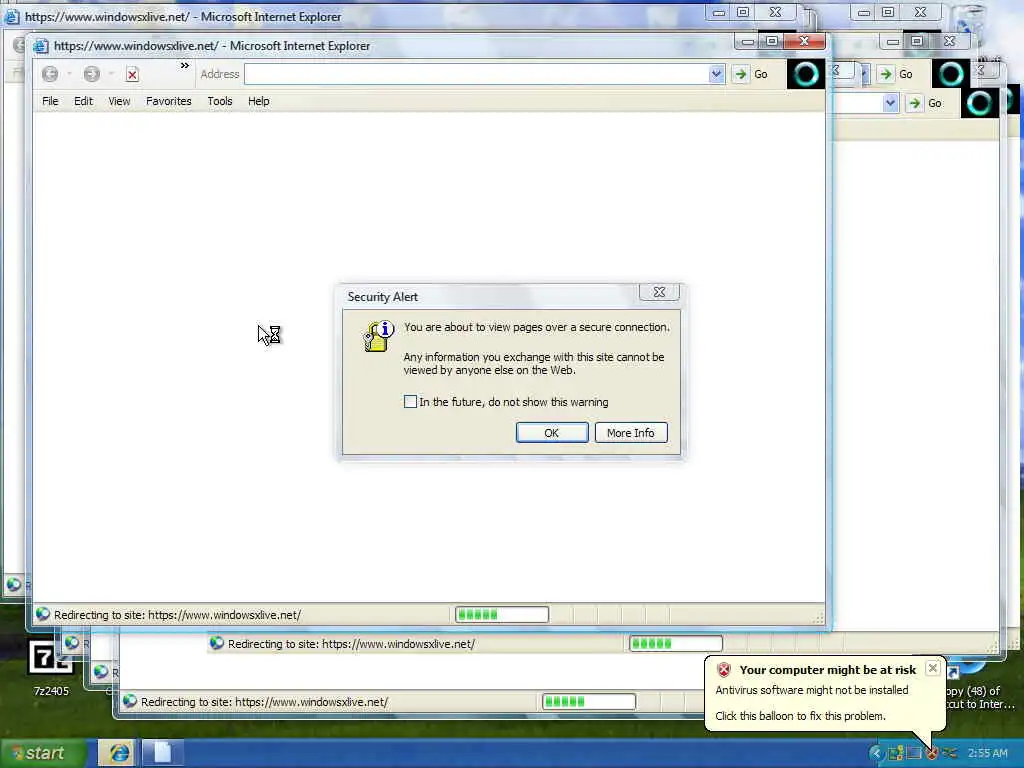The height and width of the screenshot is (768, 1024).
Task: Expand the toolbar overflow chevron
Action: (x=185, y=65)
